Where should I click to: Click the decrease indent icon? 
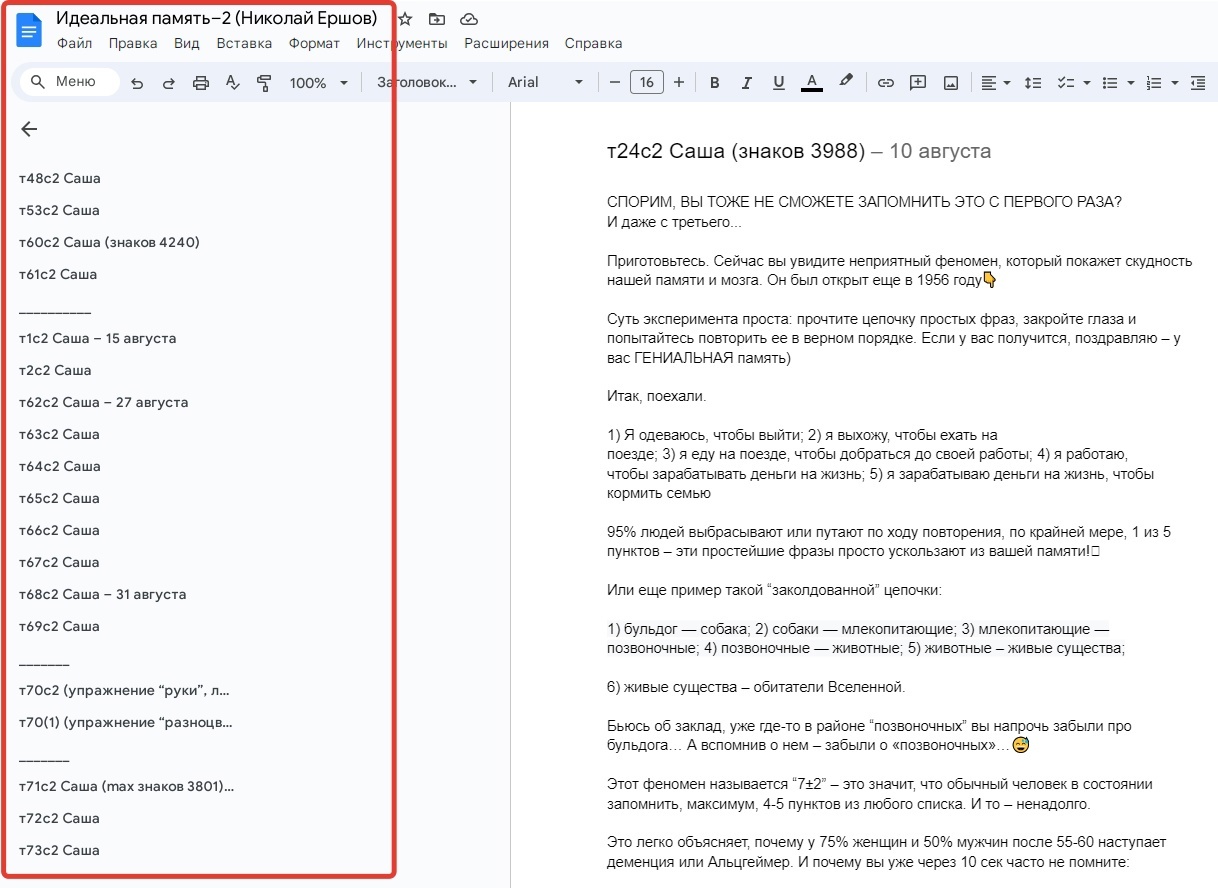pos(1198,83)
